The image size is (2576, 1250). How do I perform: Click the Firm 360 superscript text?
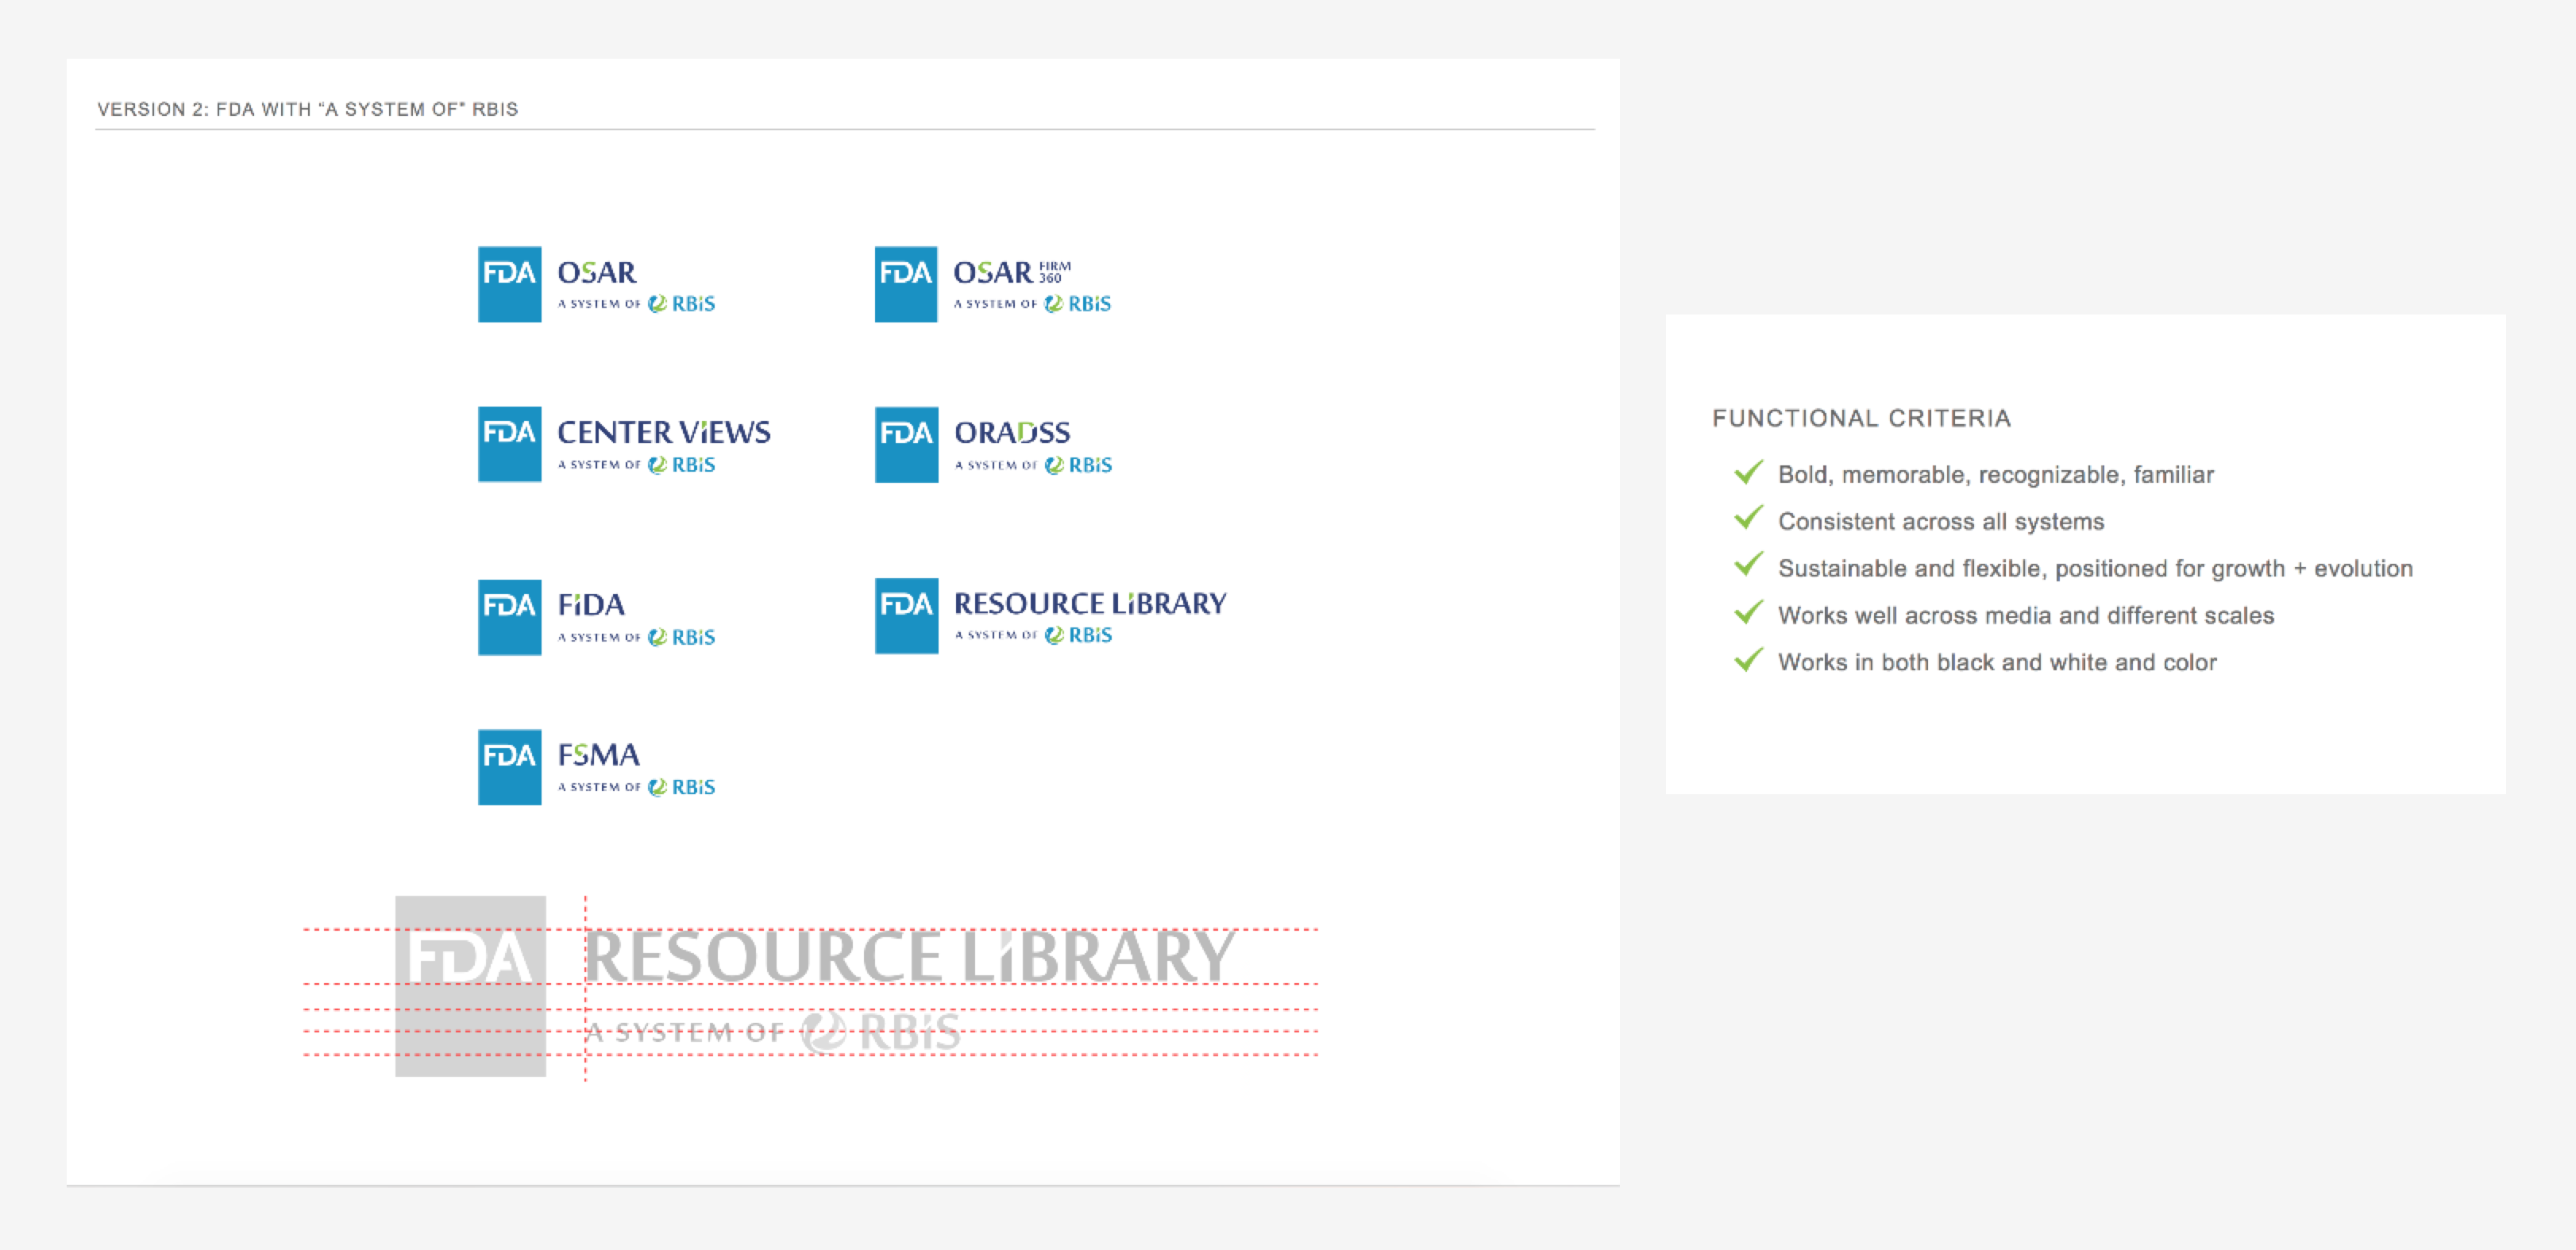[1054, 272]
